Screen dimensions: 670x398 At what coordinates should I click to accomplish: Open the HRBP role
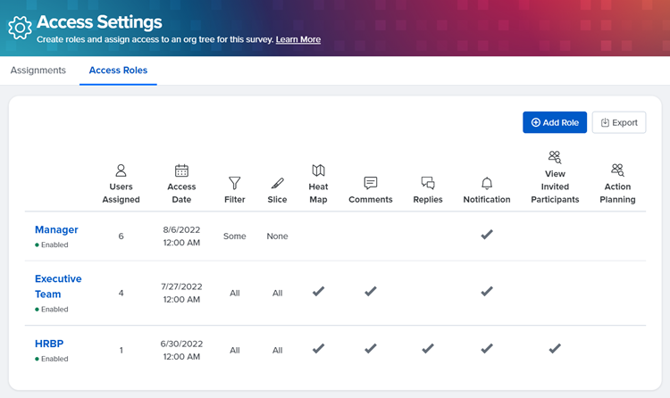[x=49, y=344]
